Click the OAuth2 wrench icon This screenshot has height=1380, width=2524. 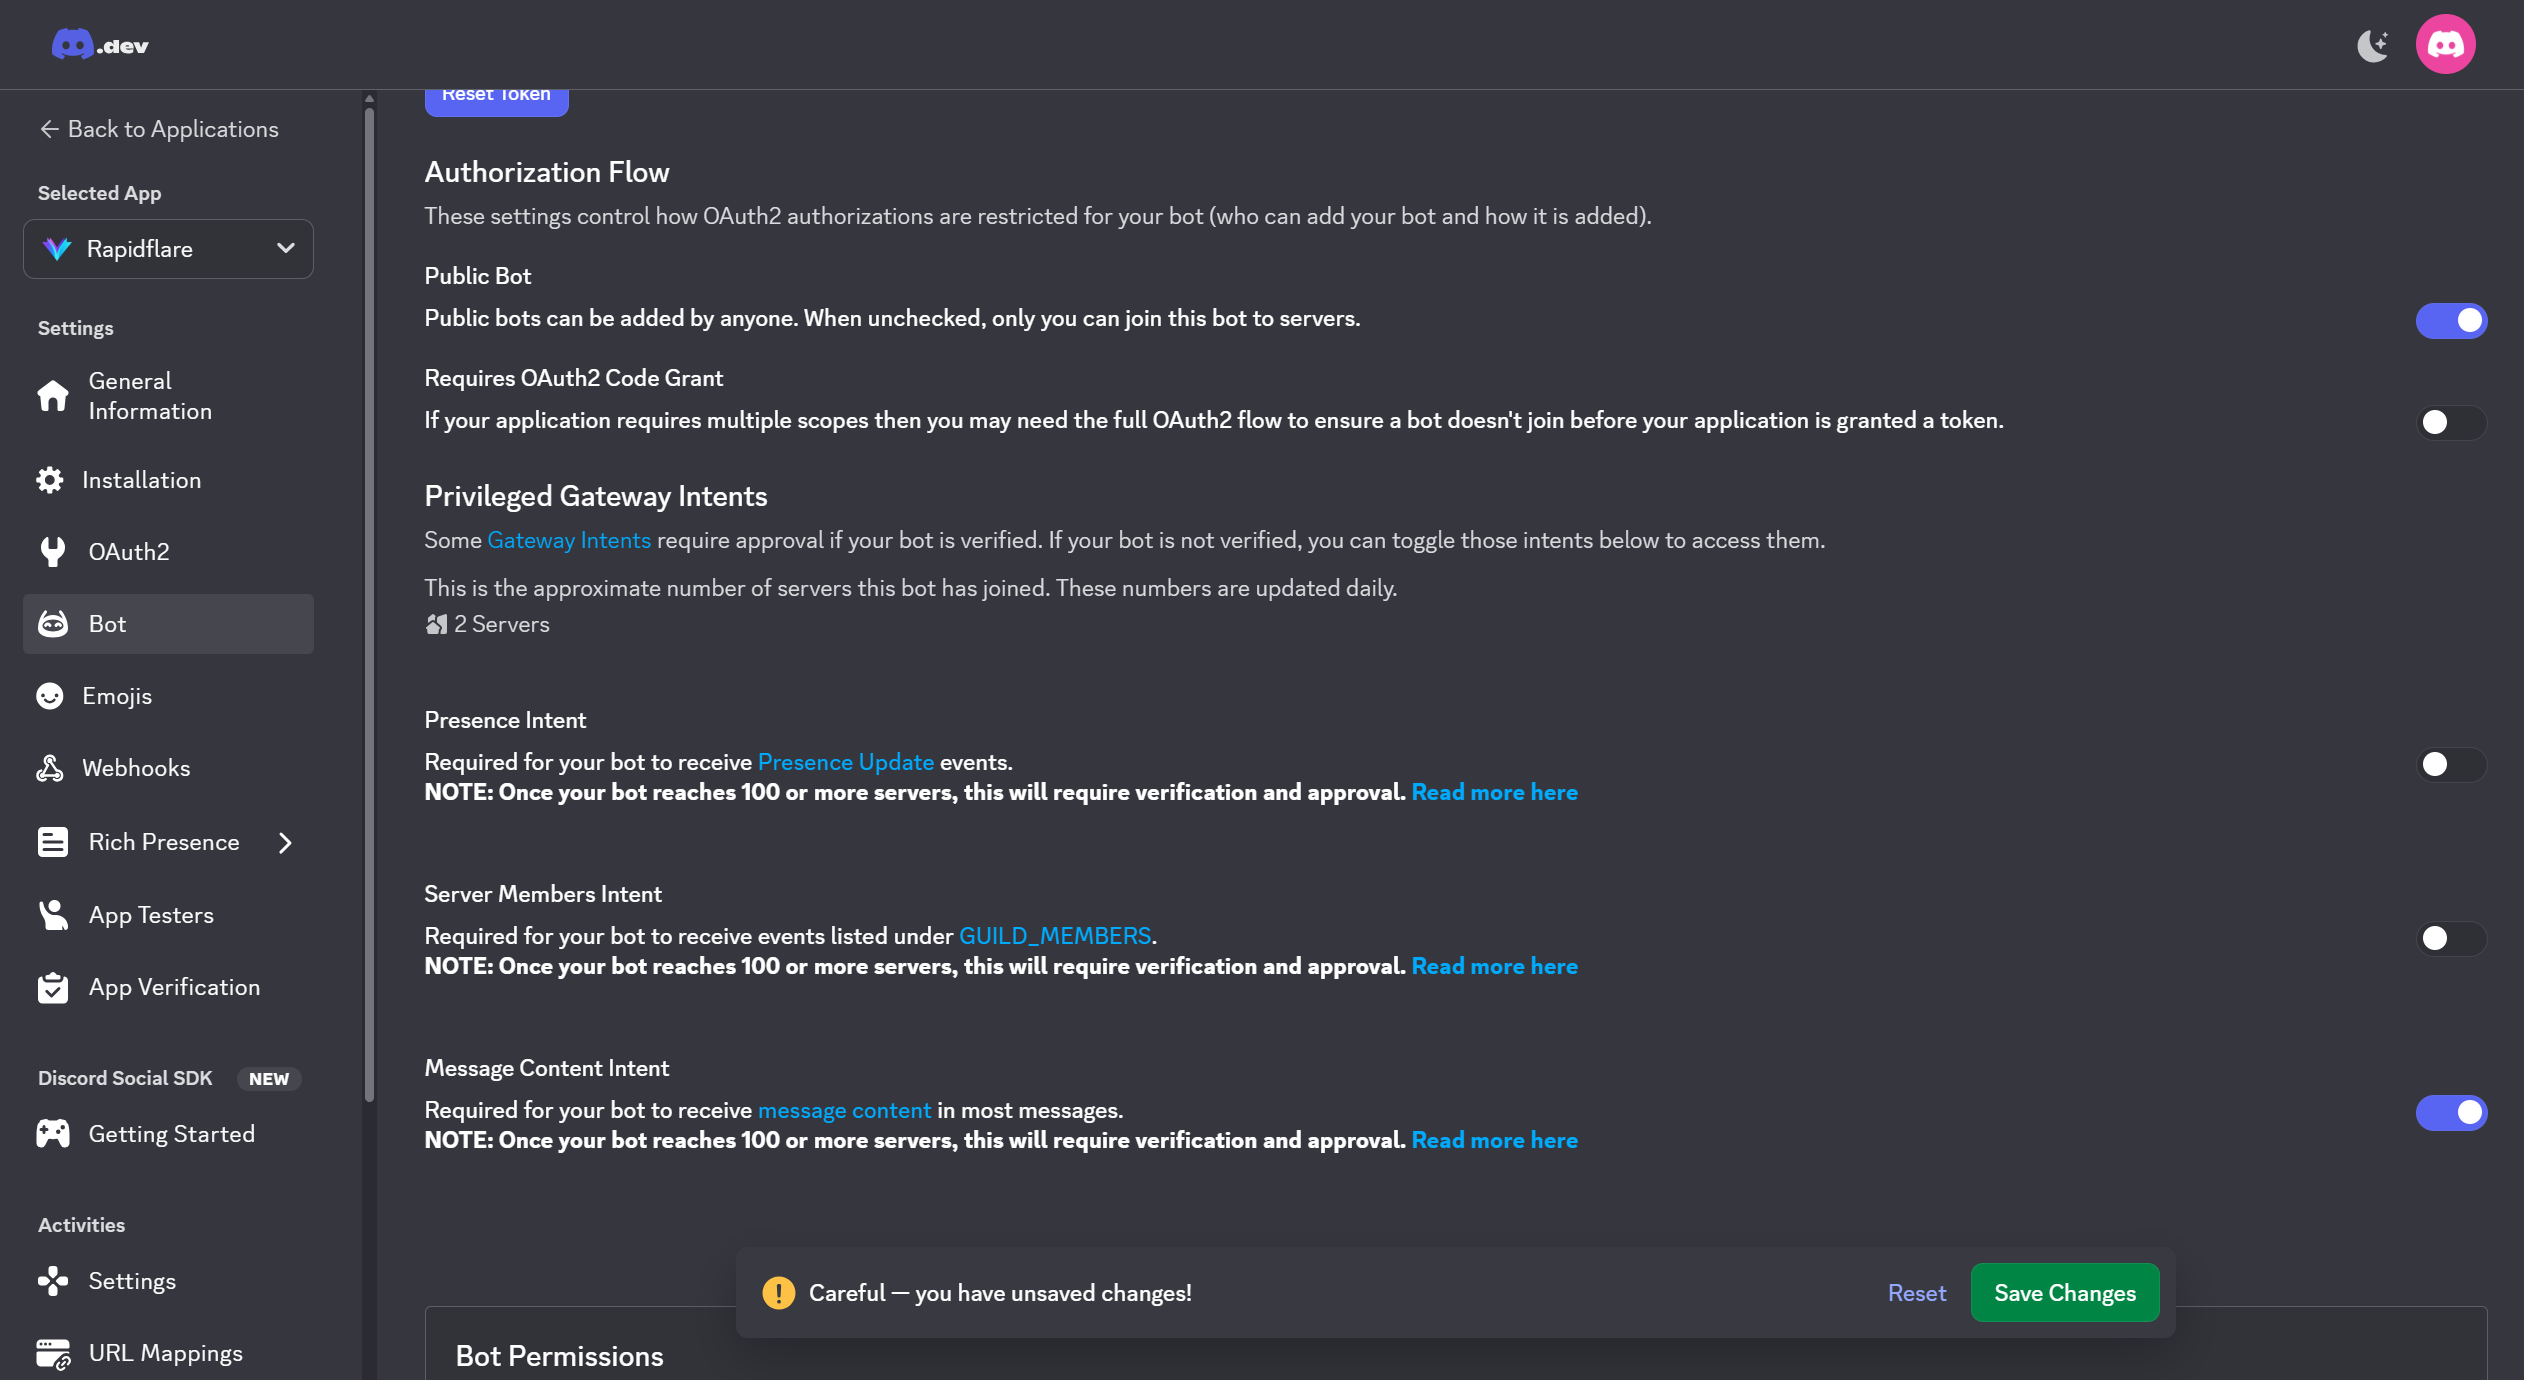[53, 552]
